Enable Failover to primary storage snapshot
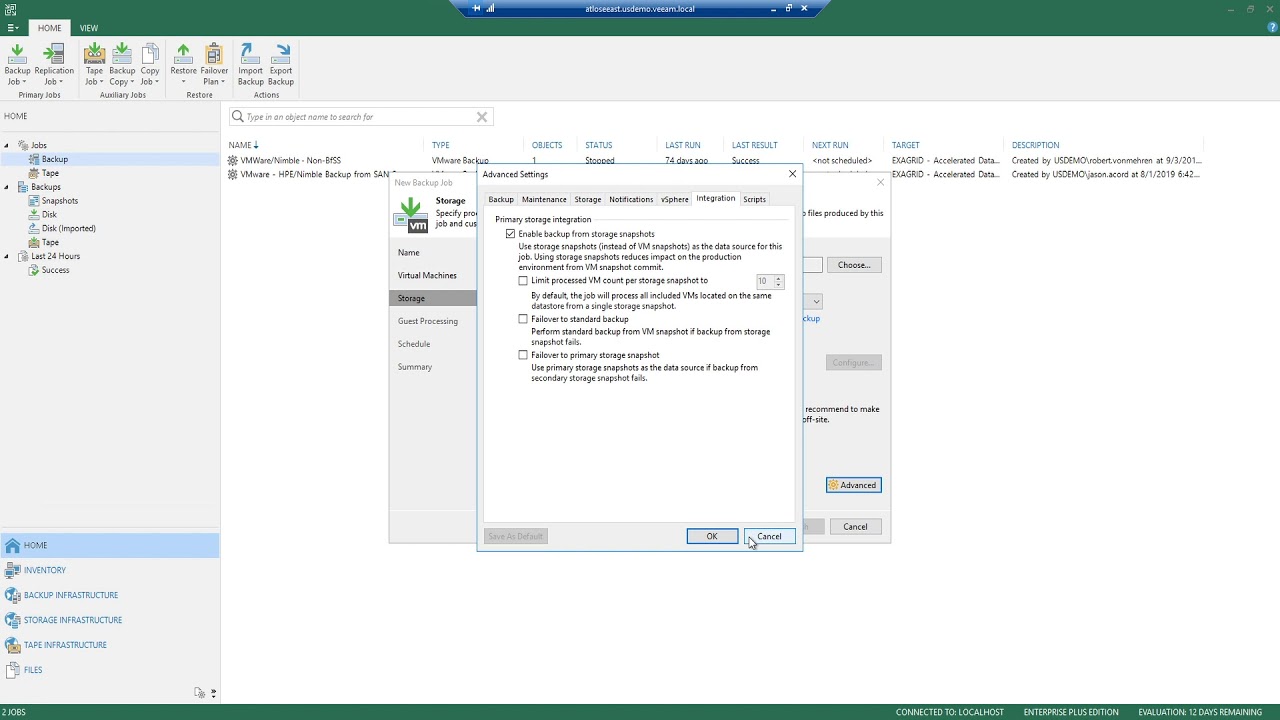1280x720 pixels. point(523,355)
